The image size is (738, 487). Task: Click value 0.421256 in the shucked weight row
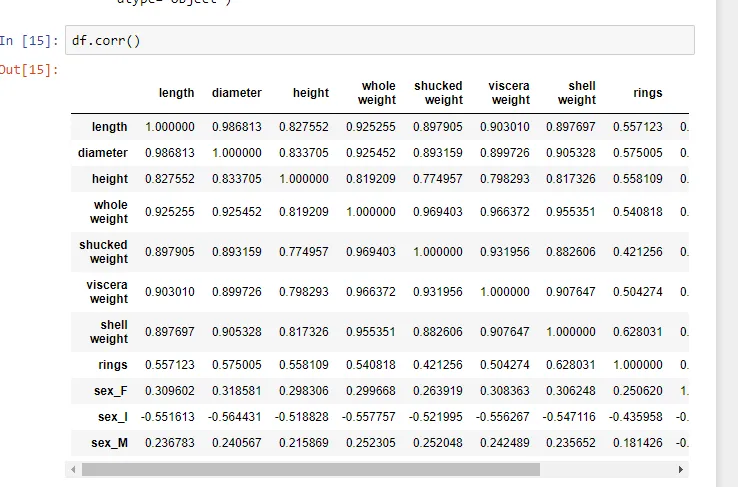(x=638, y=252)
